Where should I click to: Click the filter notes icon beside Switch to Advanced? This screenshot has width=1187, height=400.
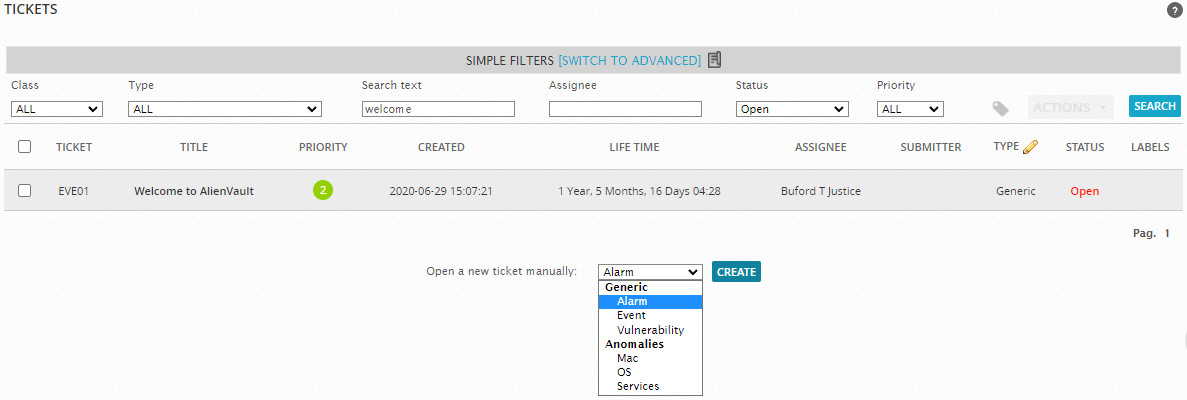coord(714,60)
